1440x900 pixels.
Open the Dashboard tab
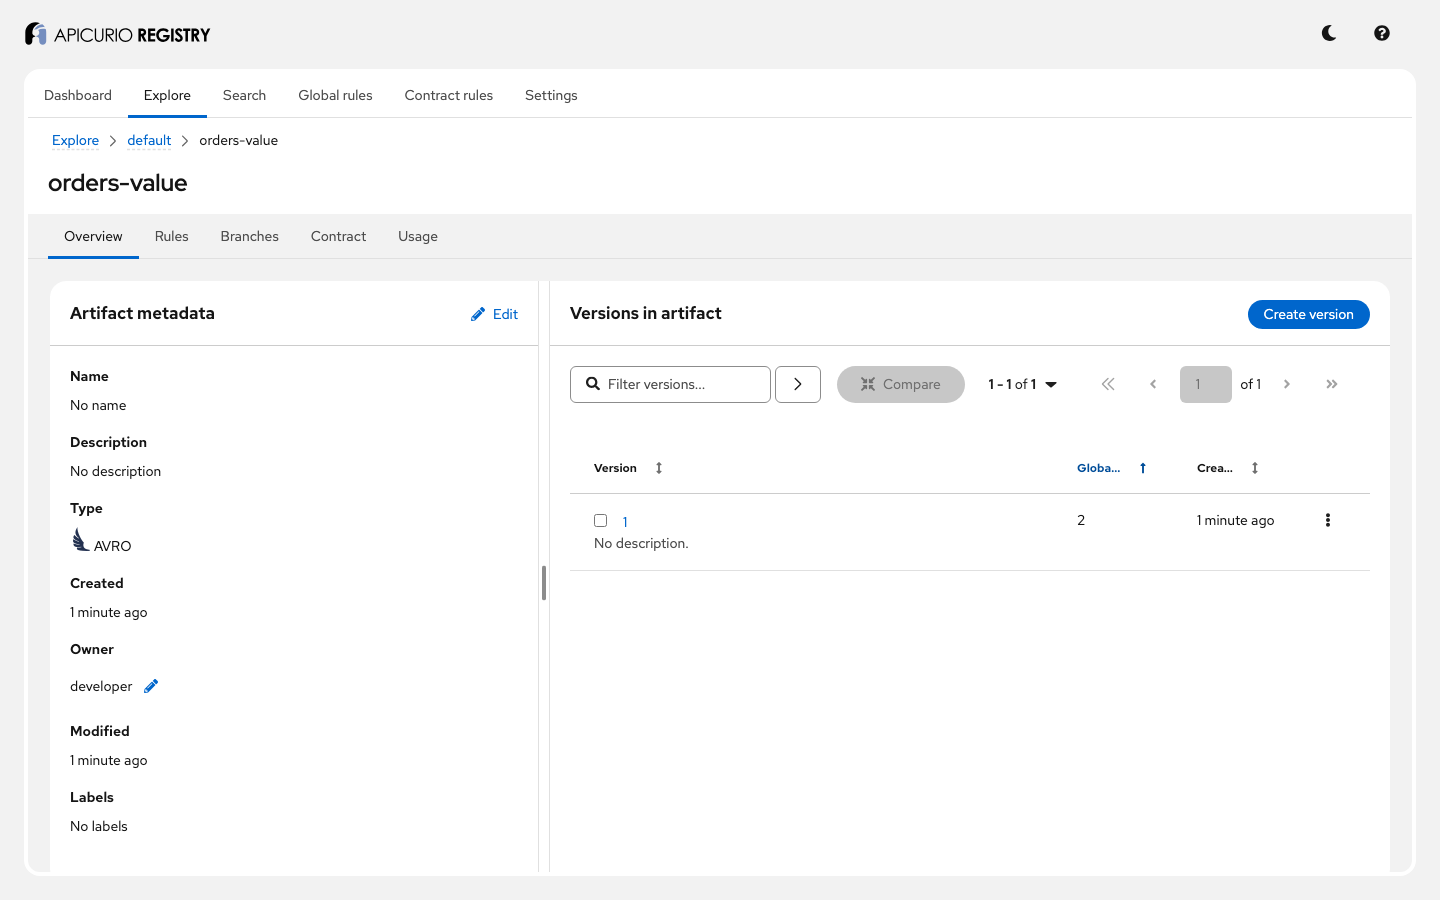(78, 95)
